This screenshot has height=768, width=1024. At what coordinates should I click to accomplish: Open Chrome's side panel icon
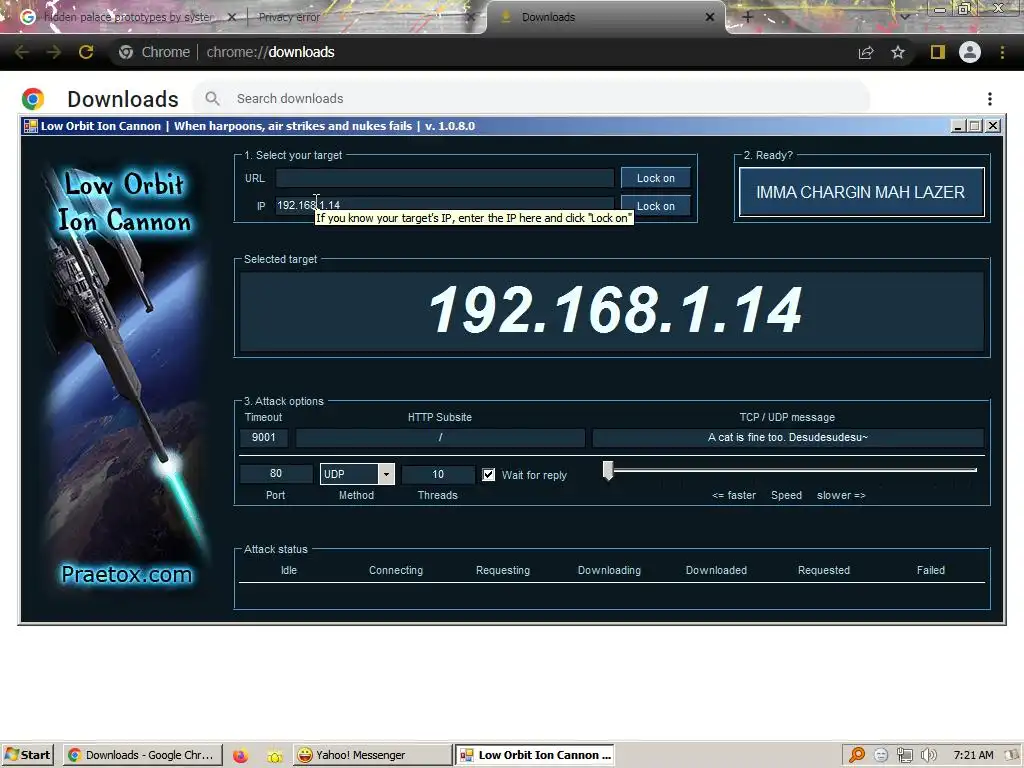[938, 52]
